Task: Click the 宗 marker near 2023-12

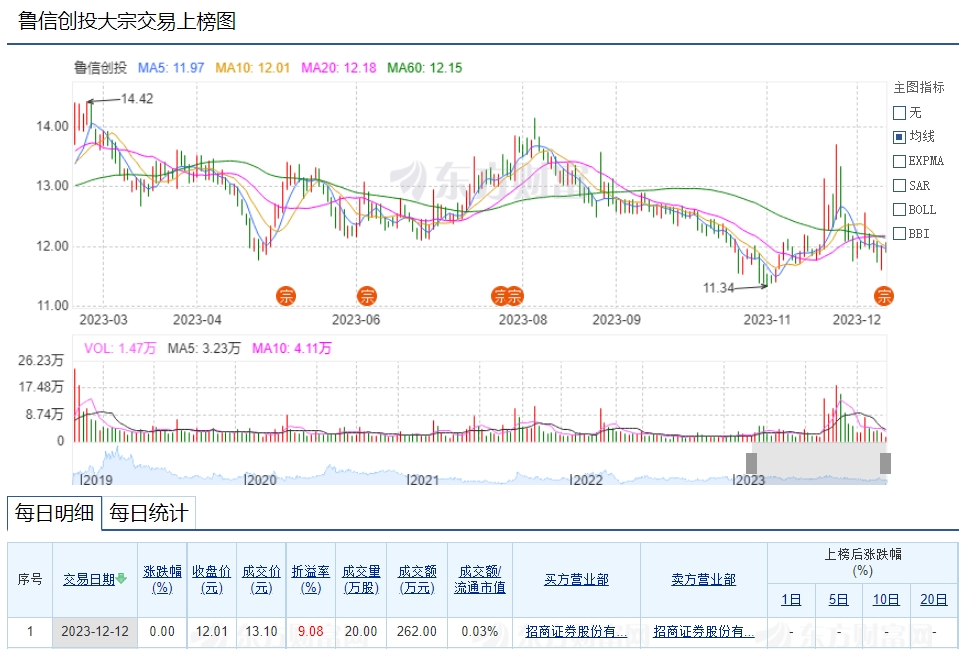Action: coord(884,295)
